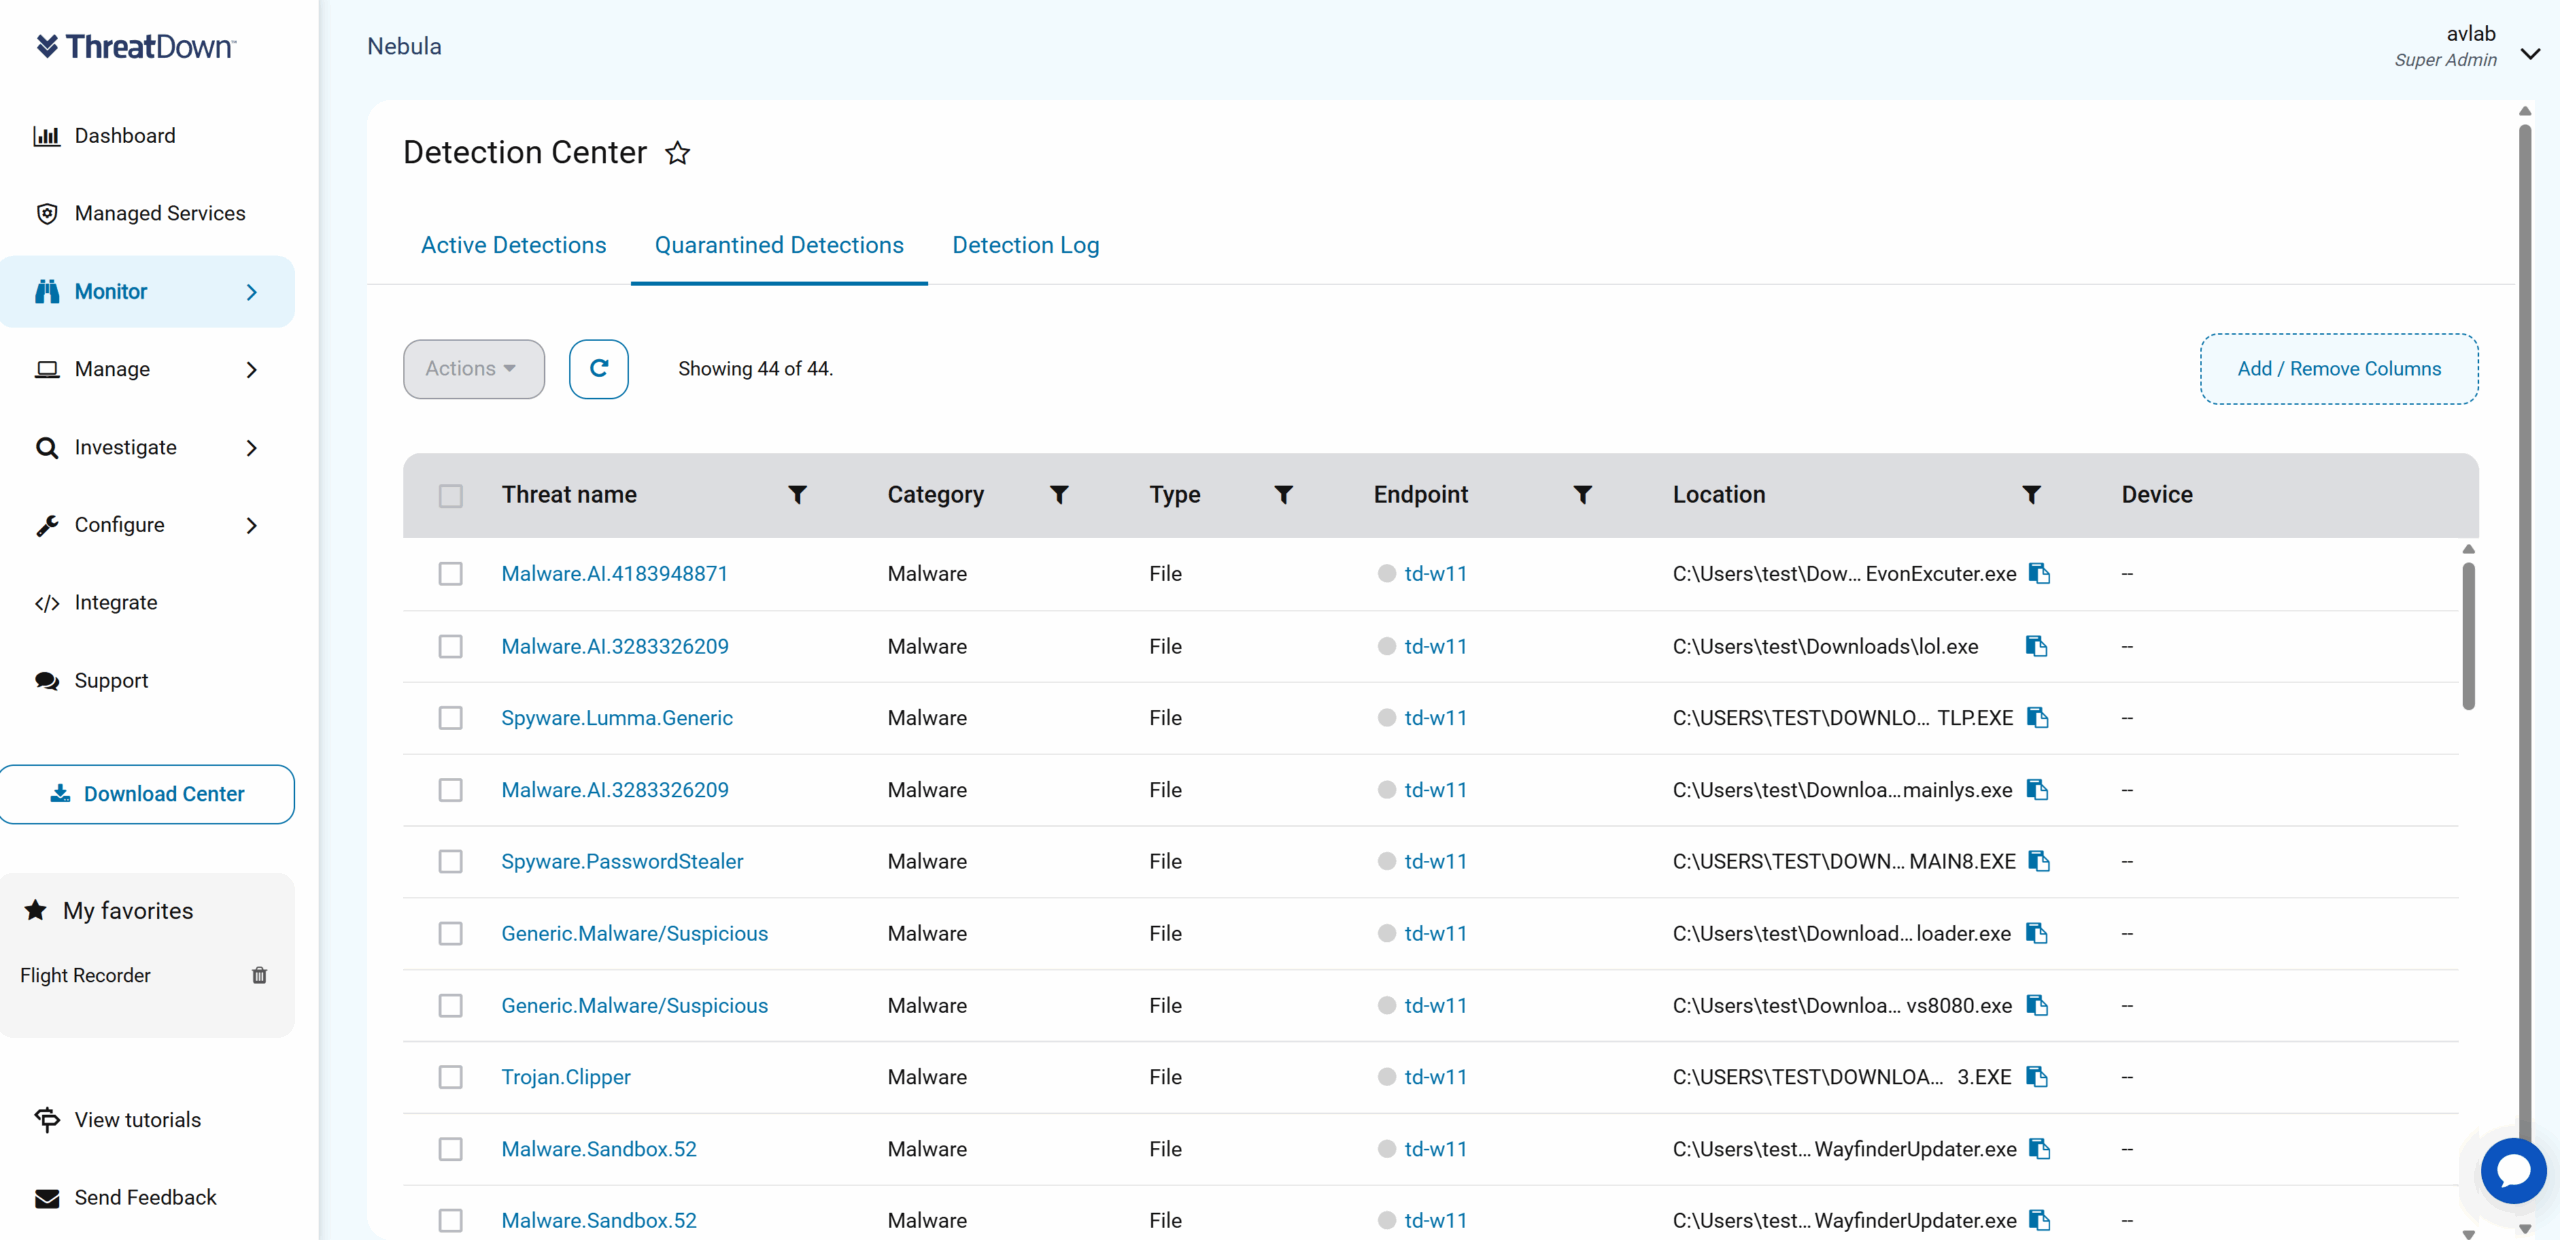Open Endpoint column filter icon
The image size is (2560, 1240).
point(1582,495)
